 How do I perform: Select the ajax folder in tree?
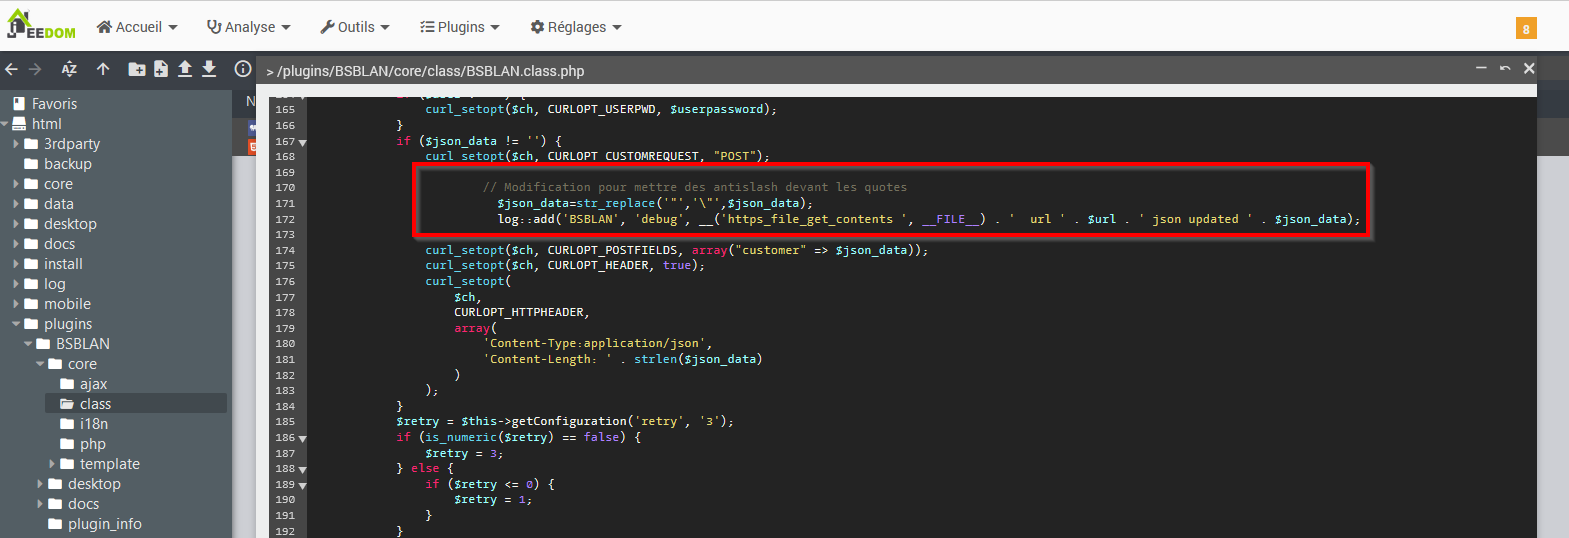[93, 384]
